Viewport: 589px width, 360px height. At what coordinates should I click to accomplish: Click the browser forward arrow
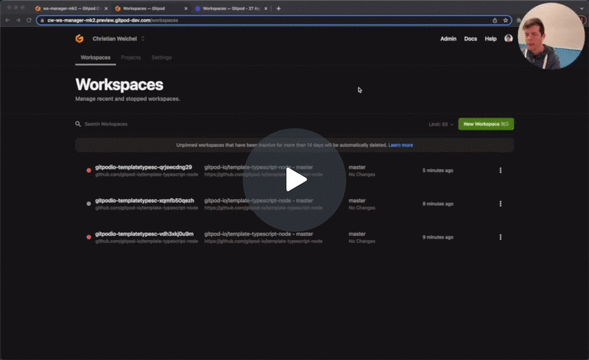tap(18, 20)
